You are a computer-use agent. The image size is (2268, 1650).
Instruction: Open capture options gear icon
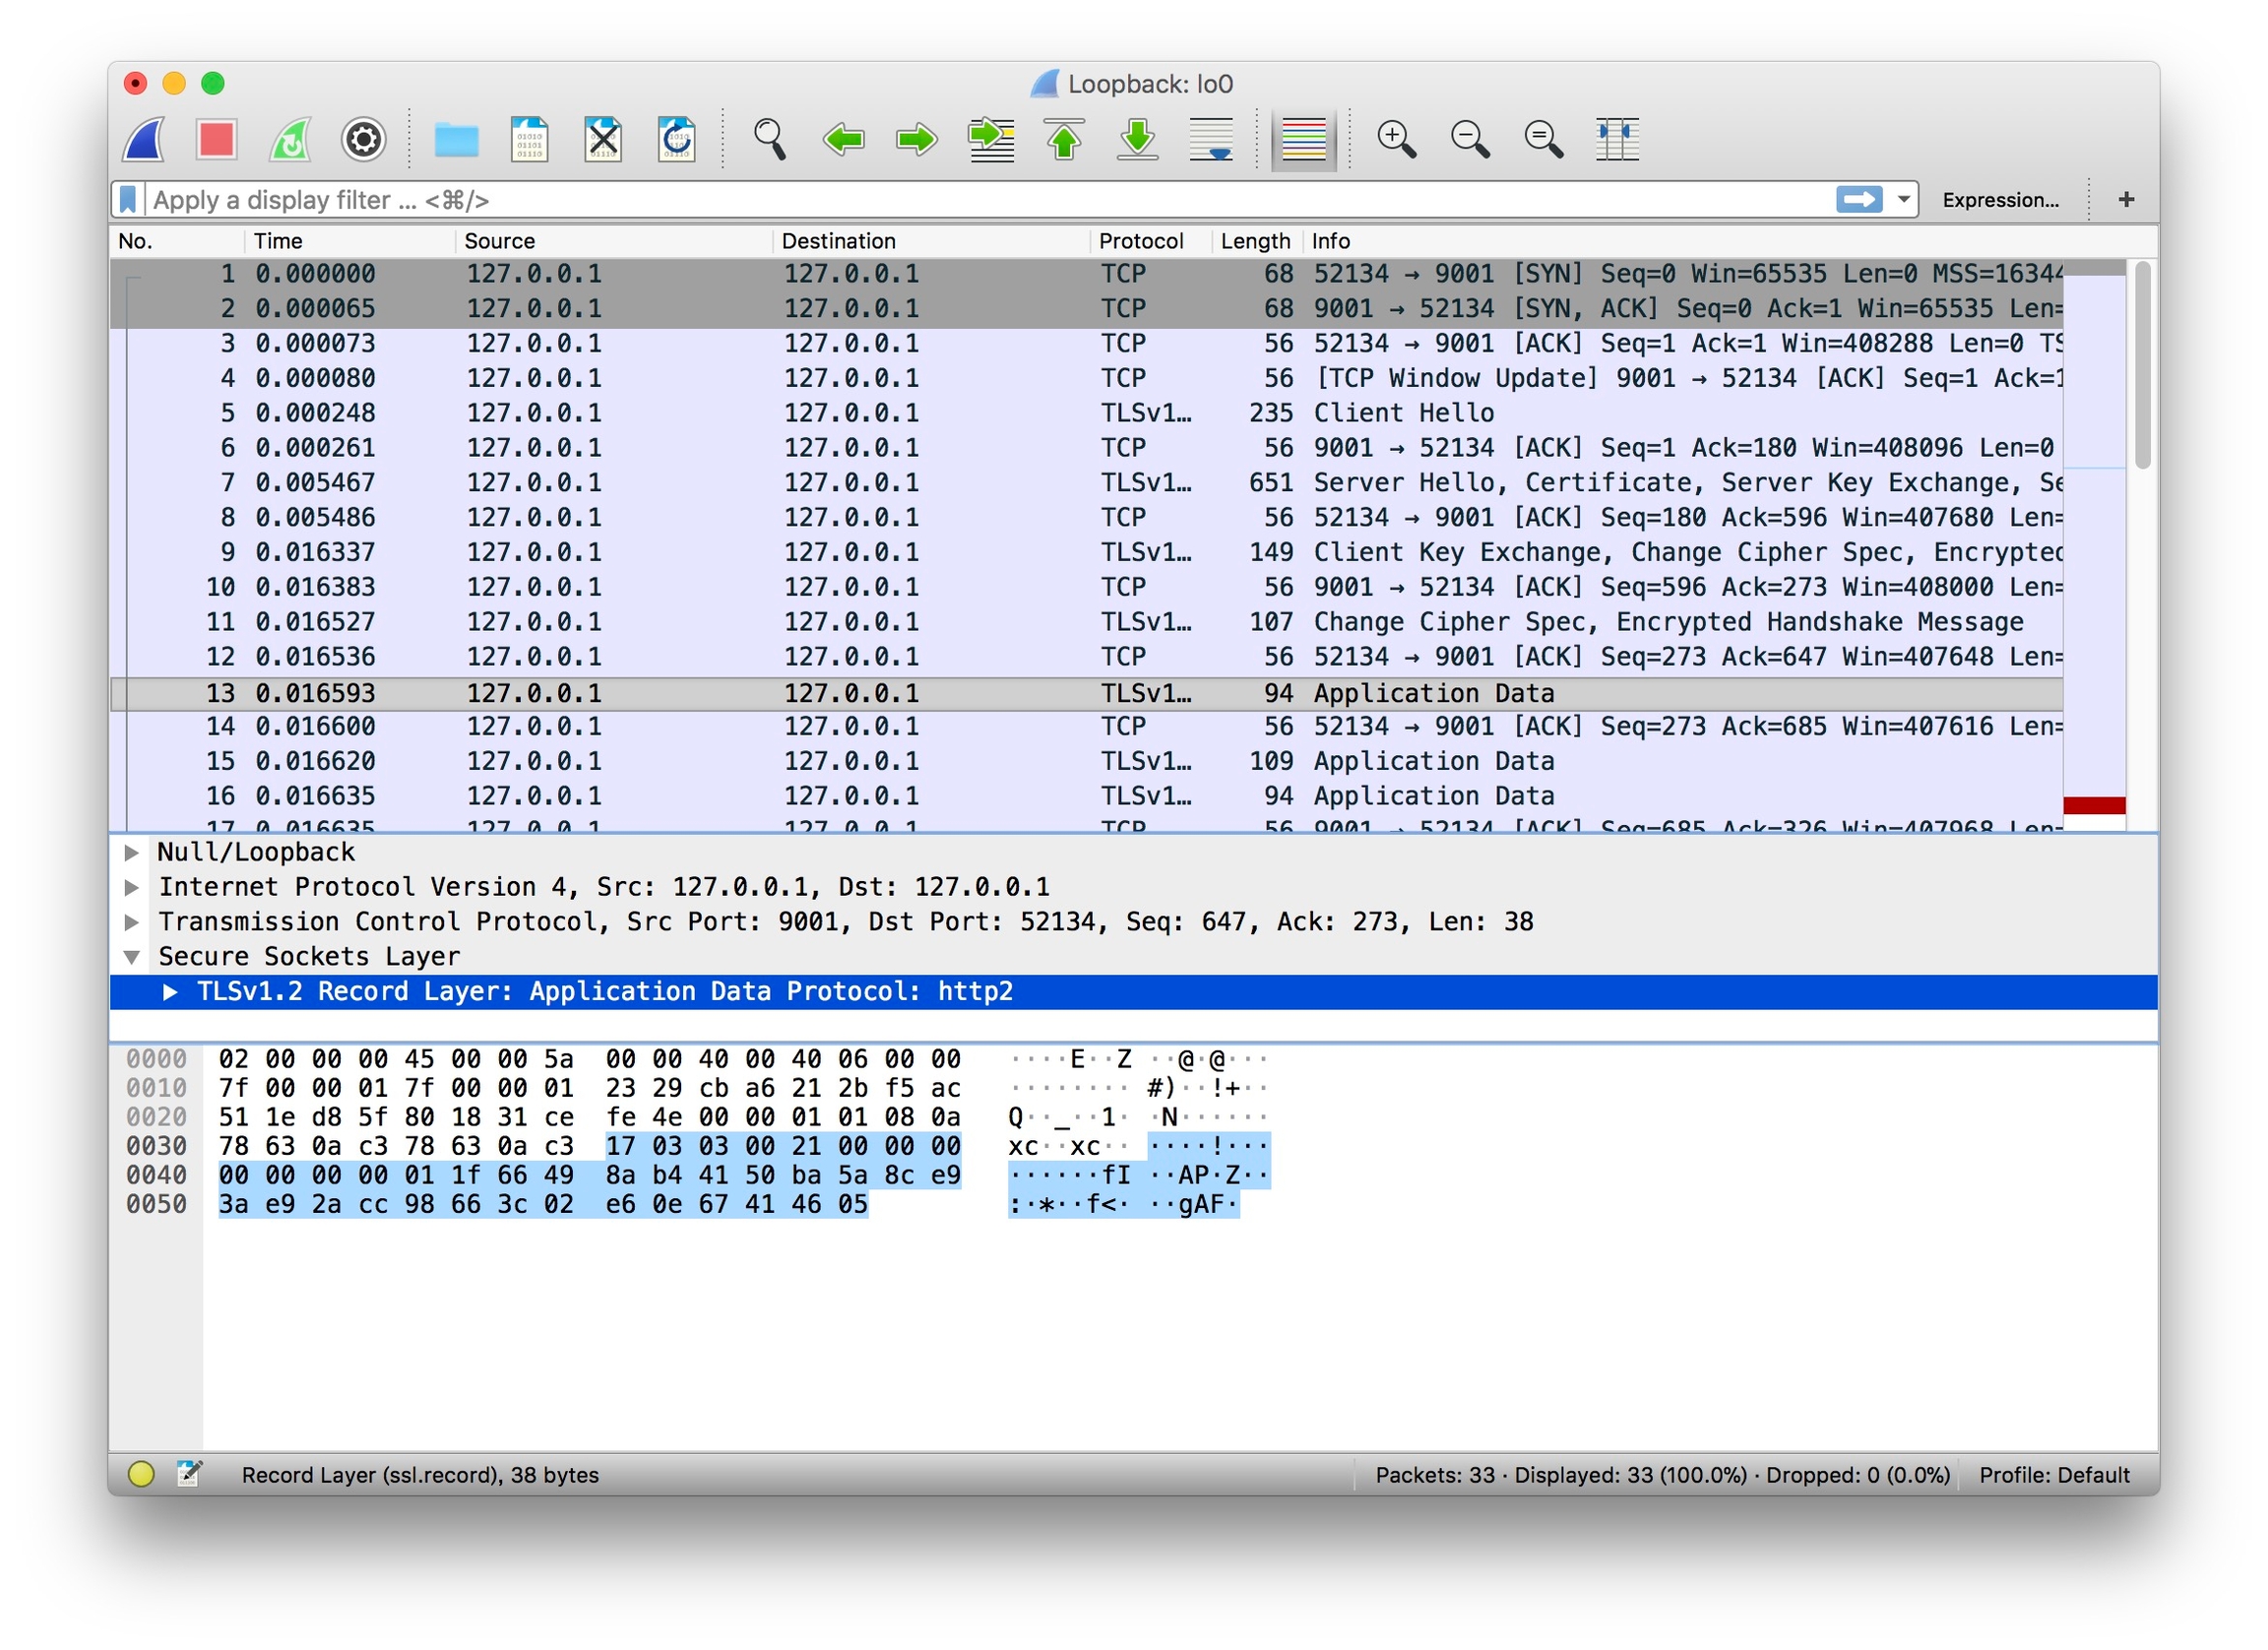click(363, 139)
